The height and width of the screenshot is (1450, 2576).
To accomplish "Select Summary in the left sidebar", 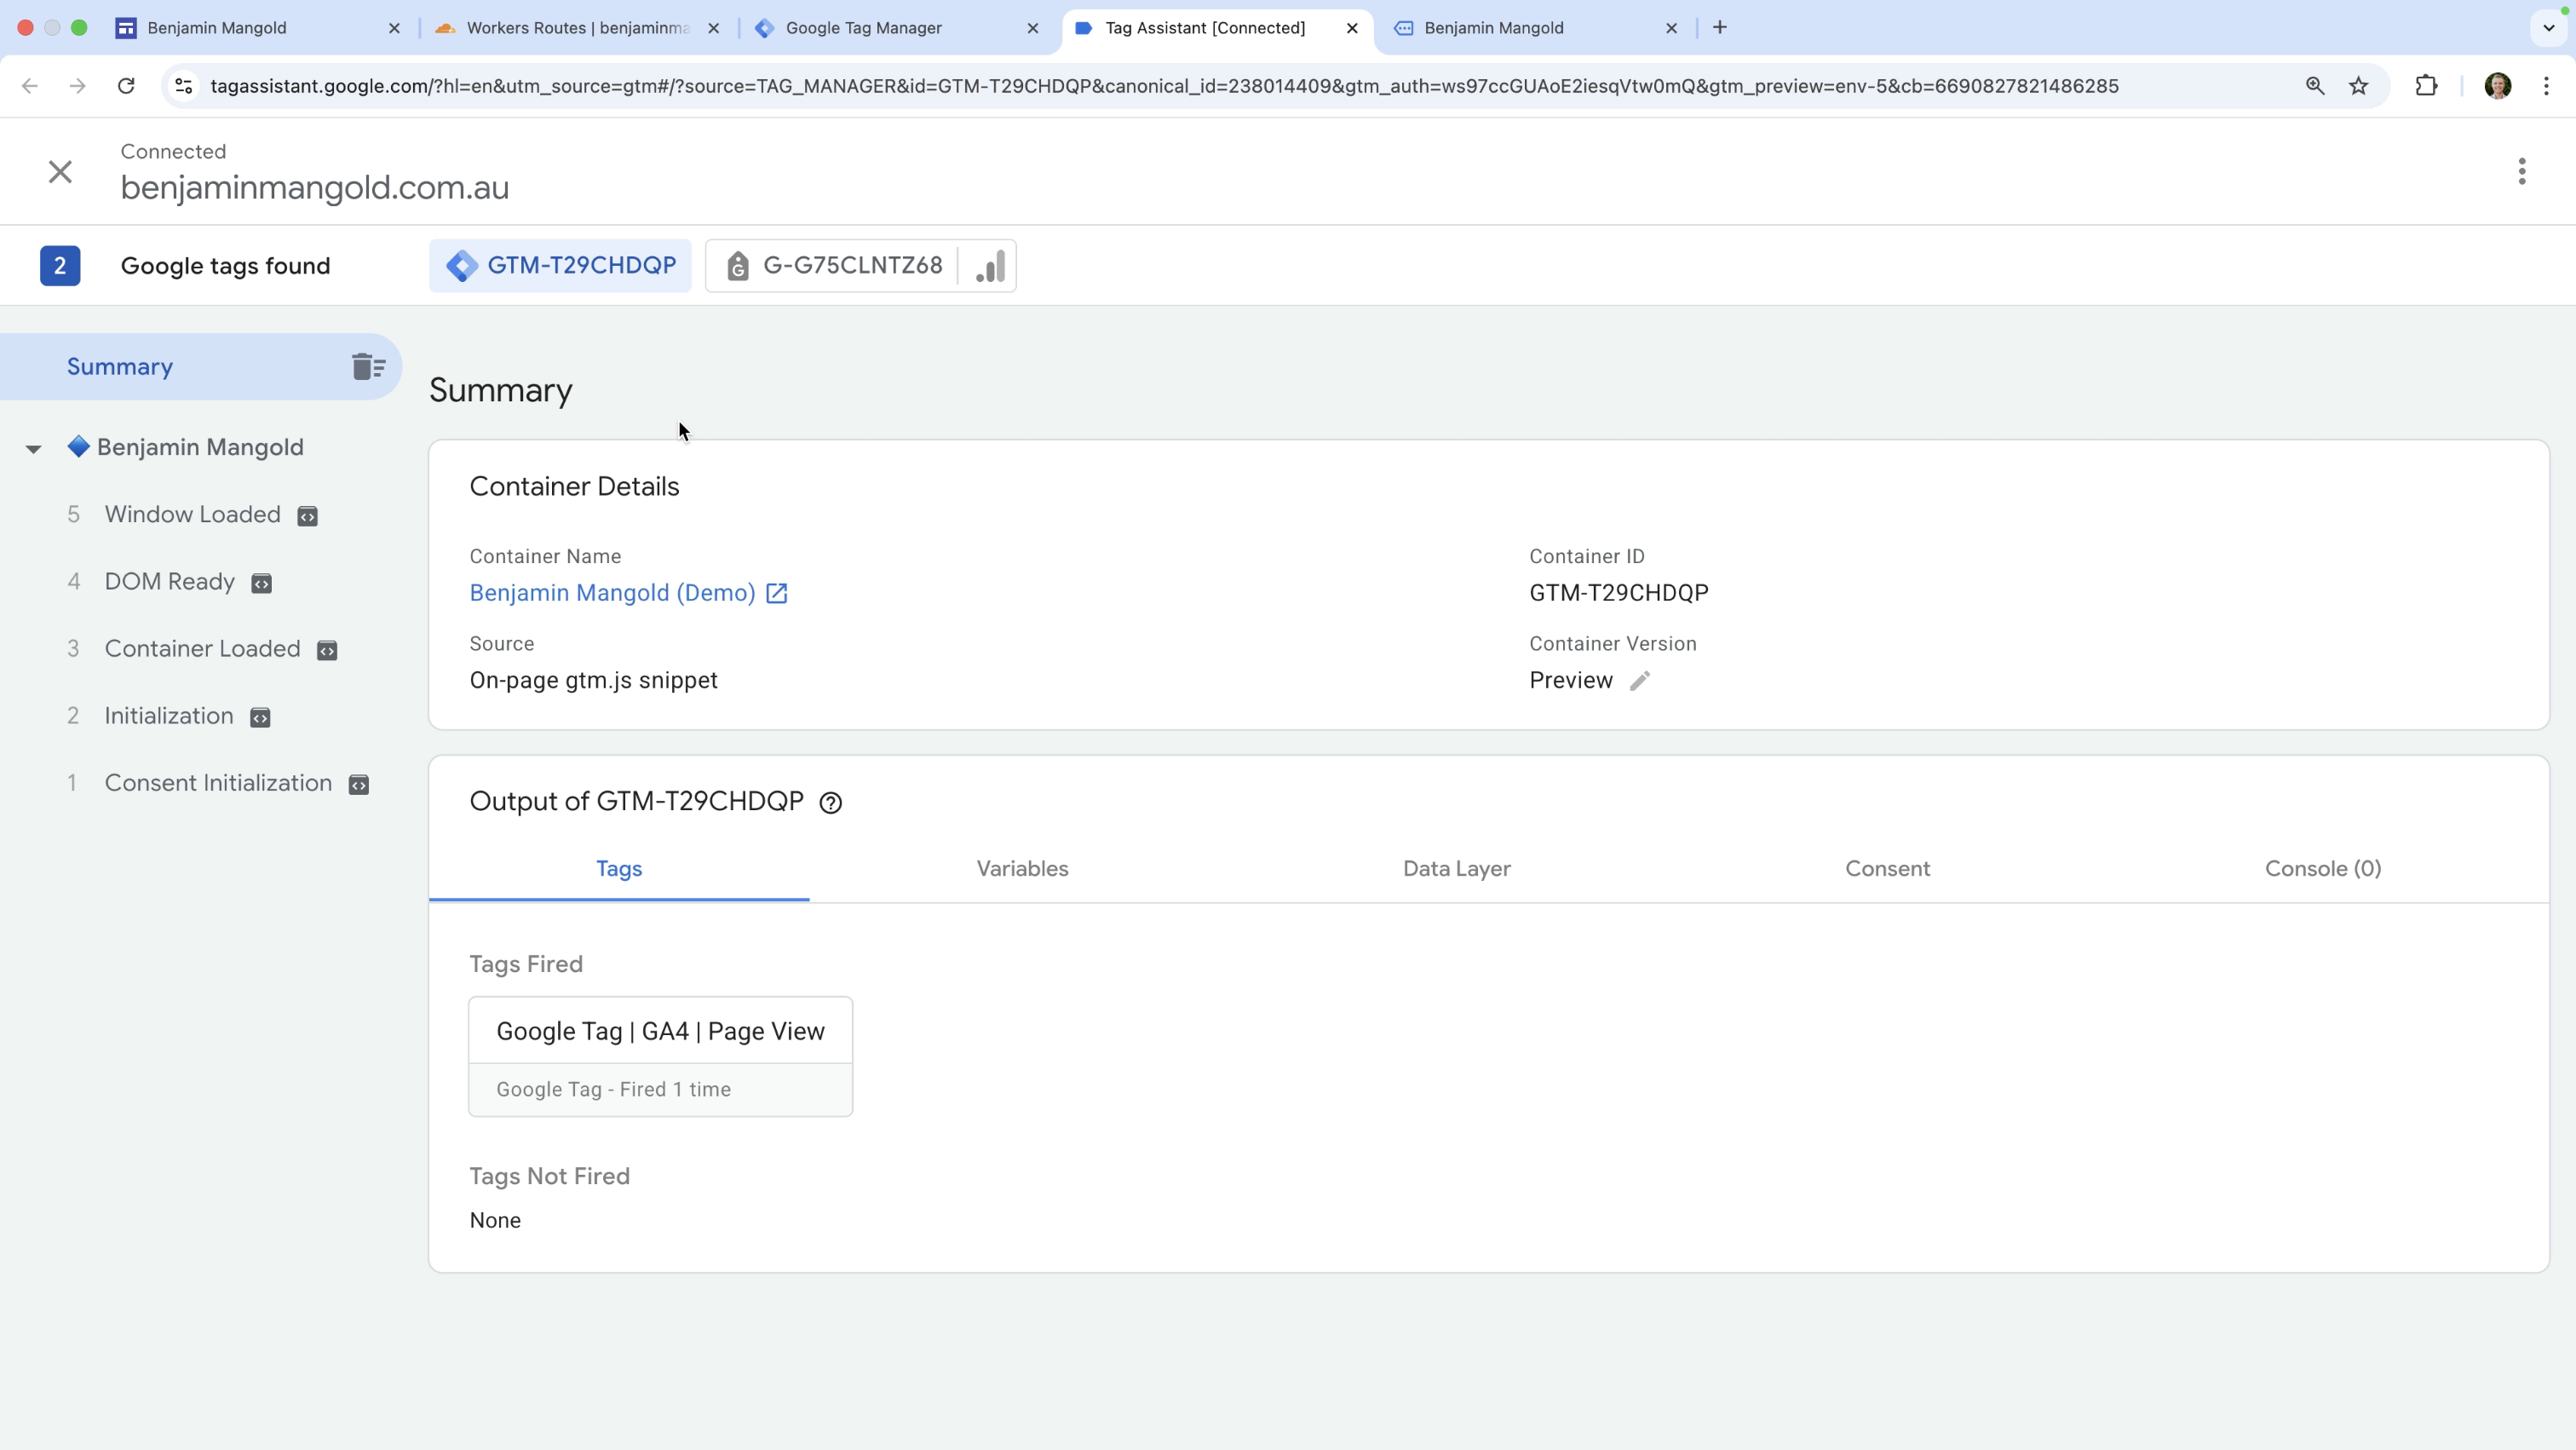I will [x=200, y=367].
